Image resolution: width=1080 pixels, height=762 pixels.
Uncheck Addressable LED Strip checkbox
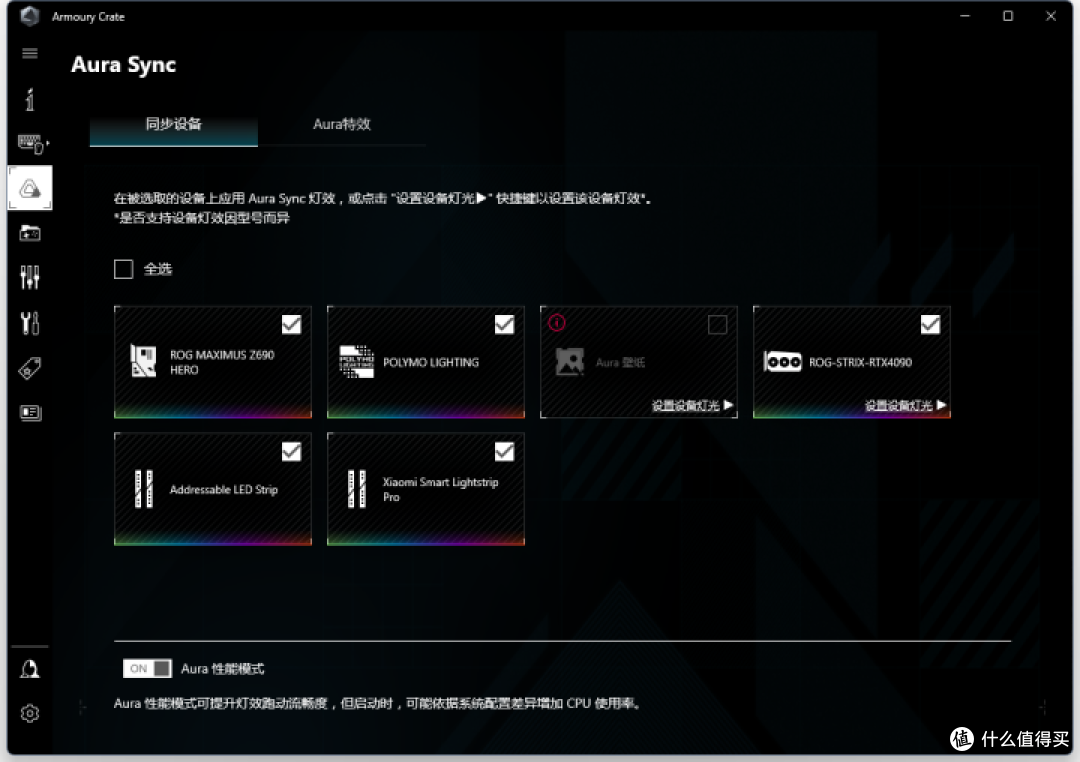291,451
